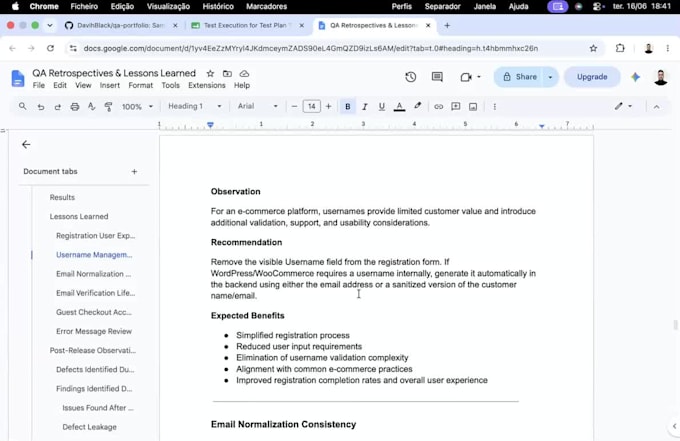Viewport: 680px width, 441px height.
Task: Open the Heading 1 style dropdown
Action: coord(194,106)
